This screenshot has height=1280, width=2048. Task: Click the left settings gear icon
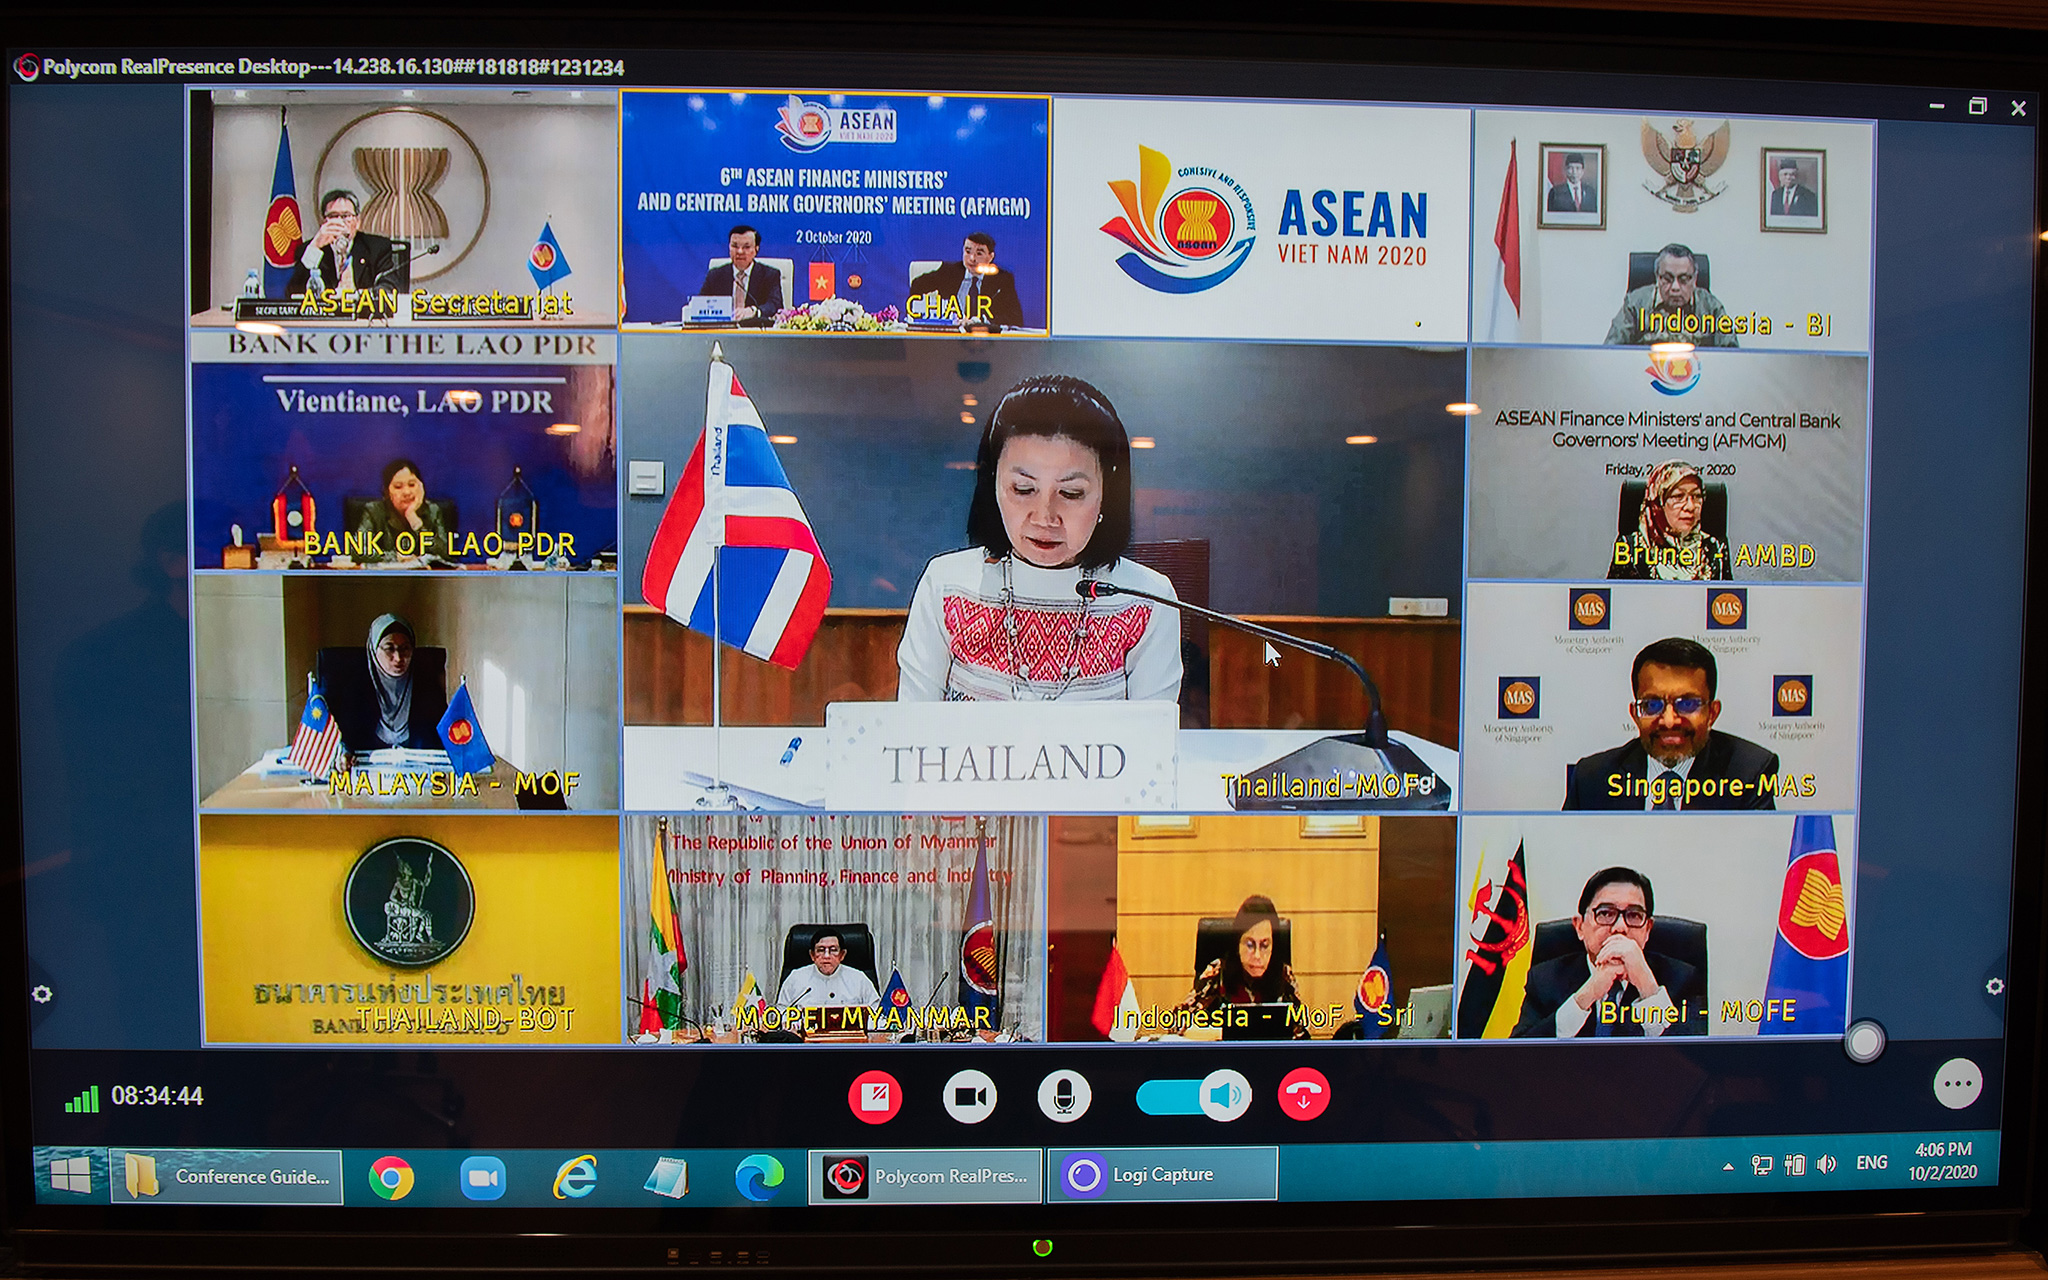(x=42, y=994)
